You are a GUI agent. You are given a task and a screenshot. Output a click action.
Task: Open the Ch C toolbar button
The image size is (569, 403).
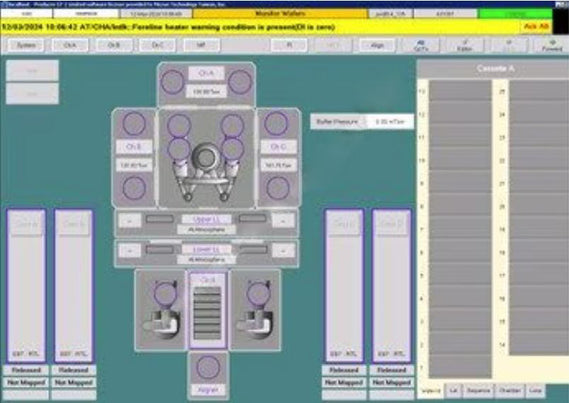click(157, 45)
